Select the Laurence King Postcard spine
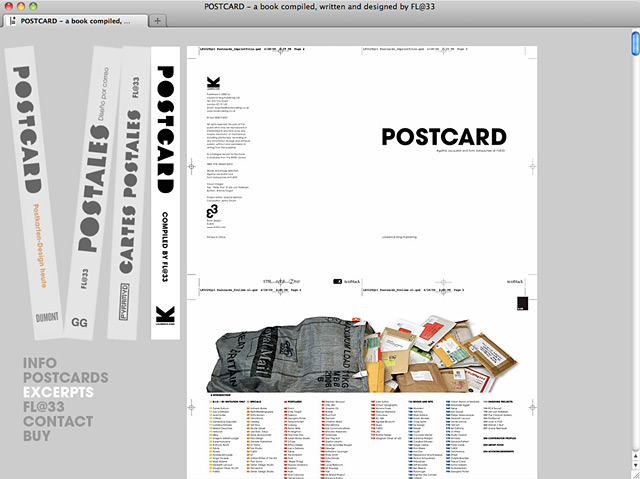The image size is (640, 479). (165, 193)
